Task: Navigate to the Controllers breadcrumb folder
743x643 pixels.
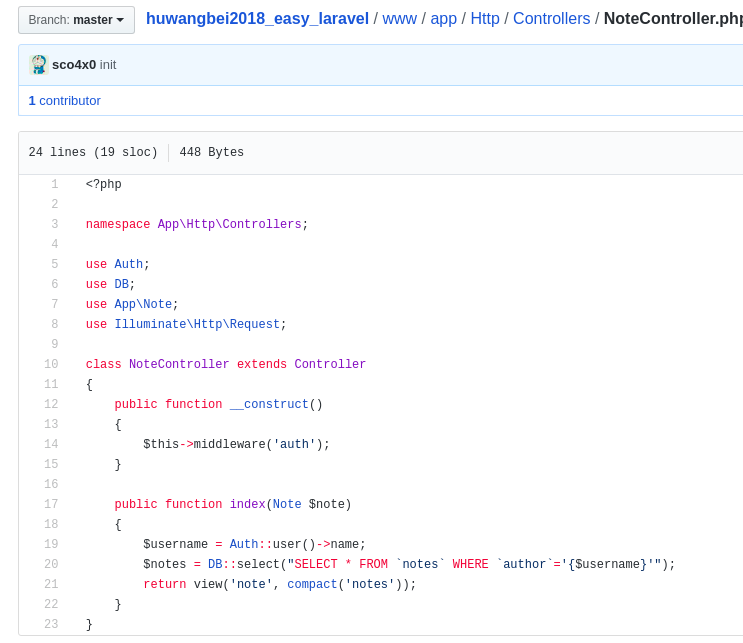Action: 551,19
